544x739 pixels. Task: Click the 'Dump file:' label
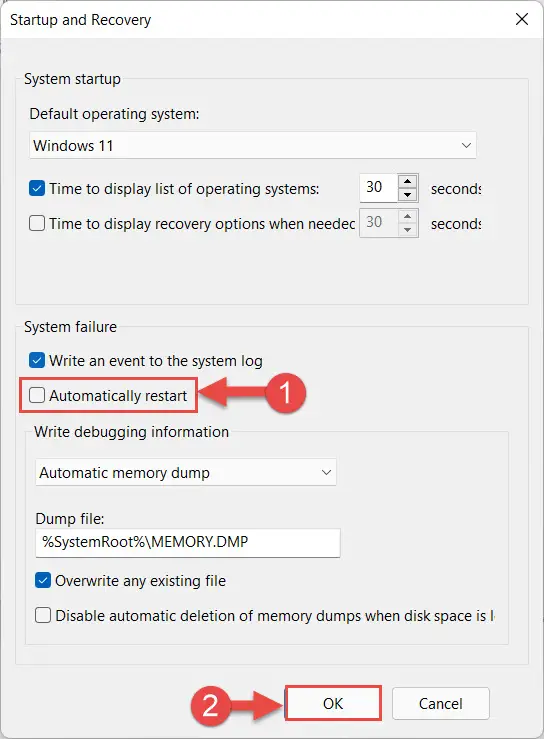pyautogui.click(x=70, y=518)
